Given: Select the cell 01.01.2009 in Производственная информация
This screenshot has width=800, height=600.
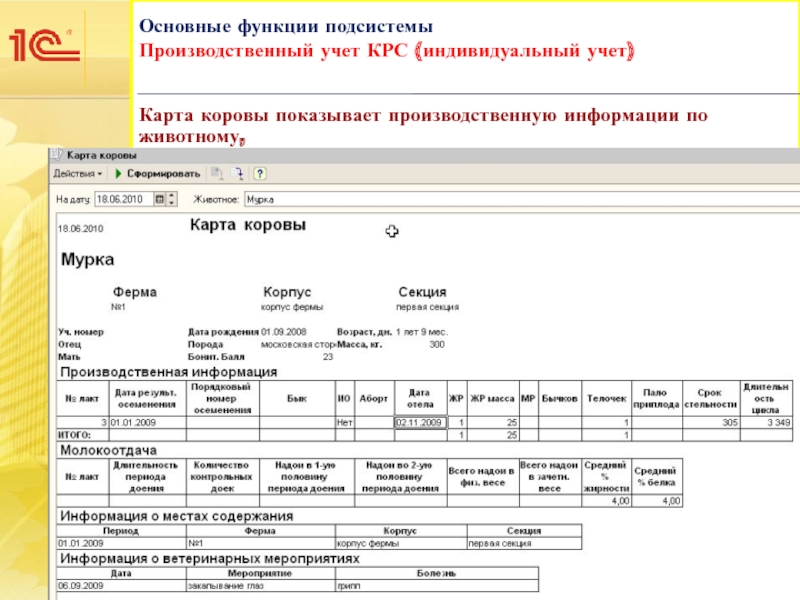Looking at the screenshot, I should tap(147, 422).
